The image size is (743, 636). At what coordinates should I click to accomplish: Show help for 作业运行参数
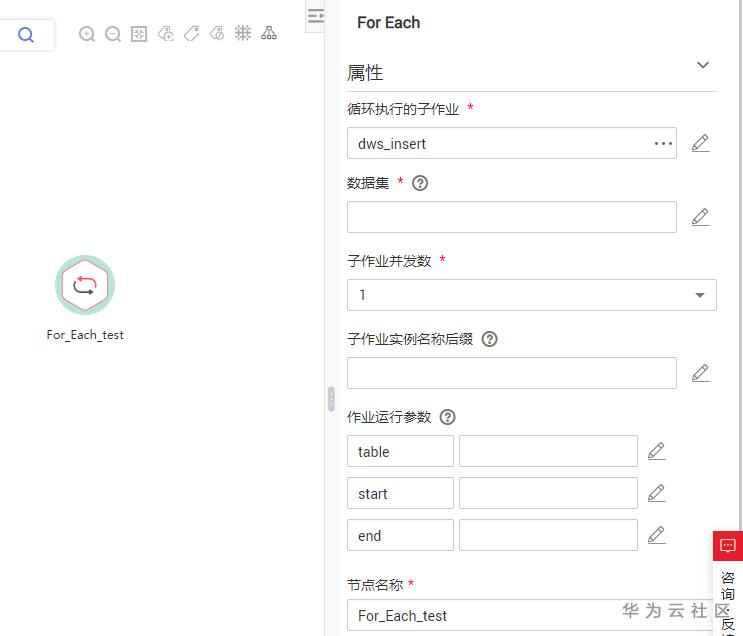[448, 417]
